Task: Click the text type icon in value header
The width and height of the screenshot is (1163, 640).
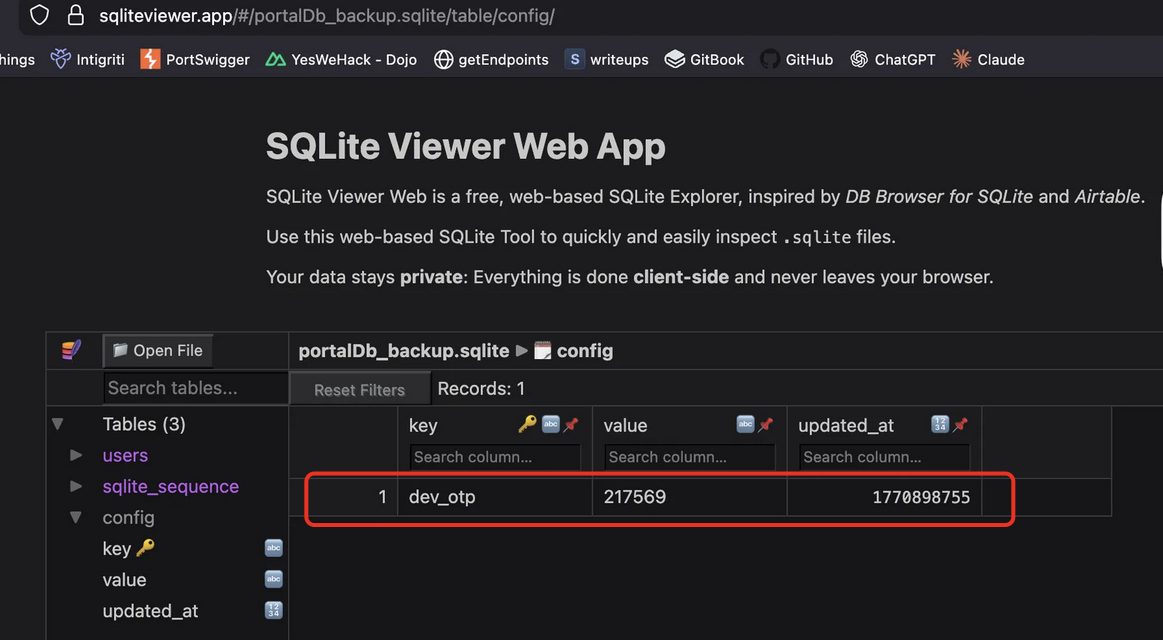Action: (x=745, y=425)
